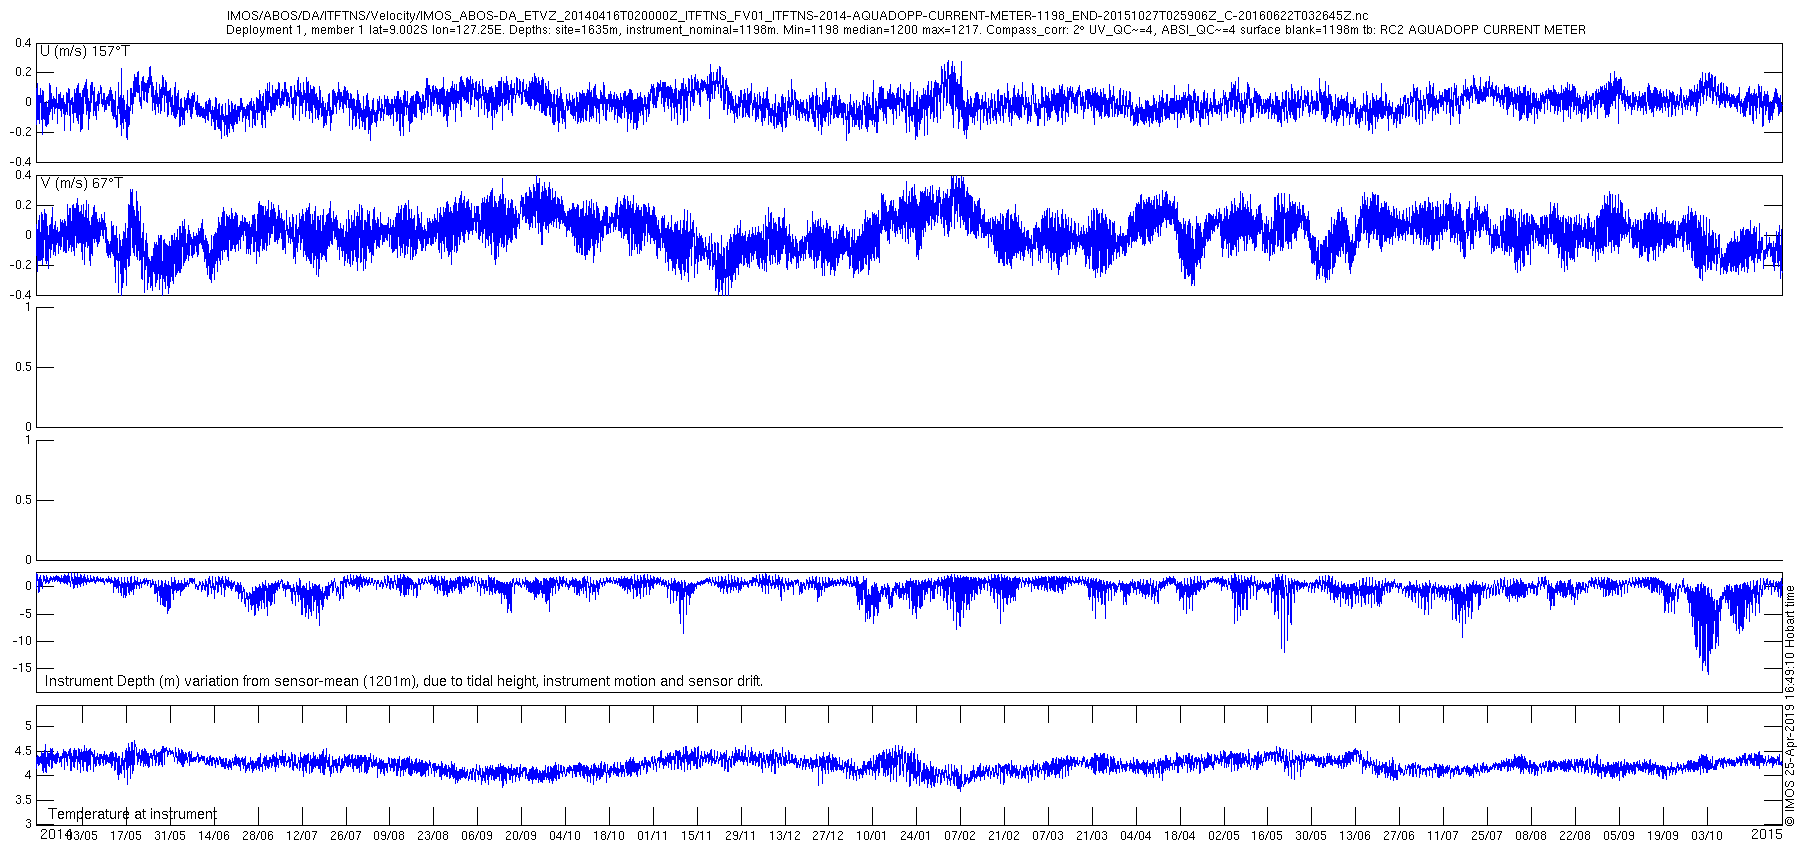Select the '11/07' date tick label

(x=1443, y=836)
